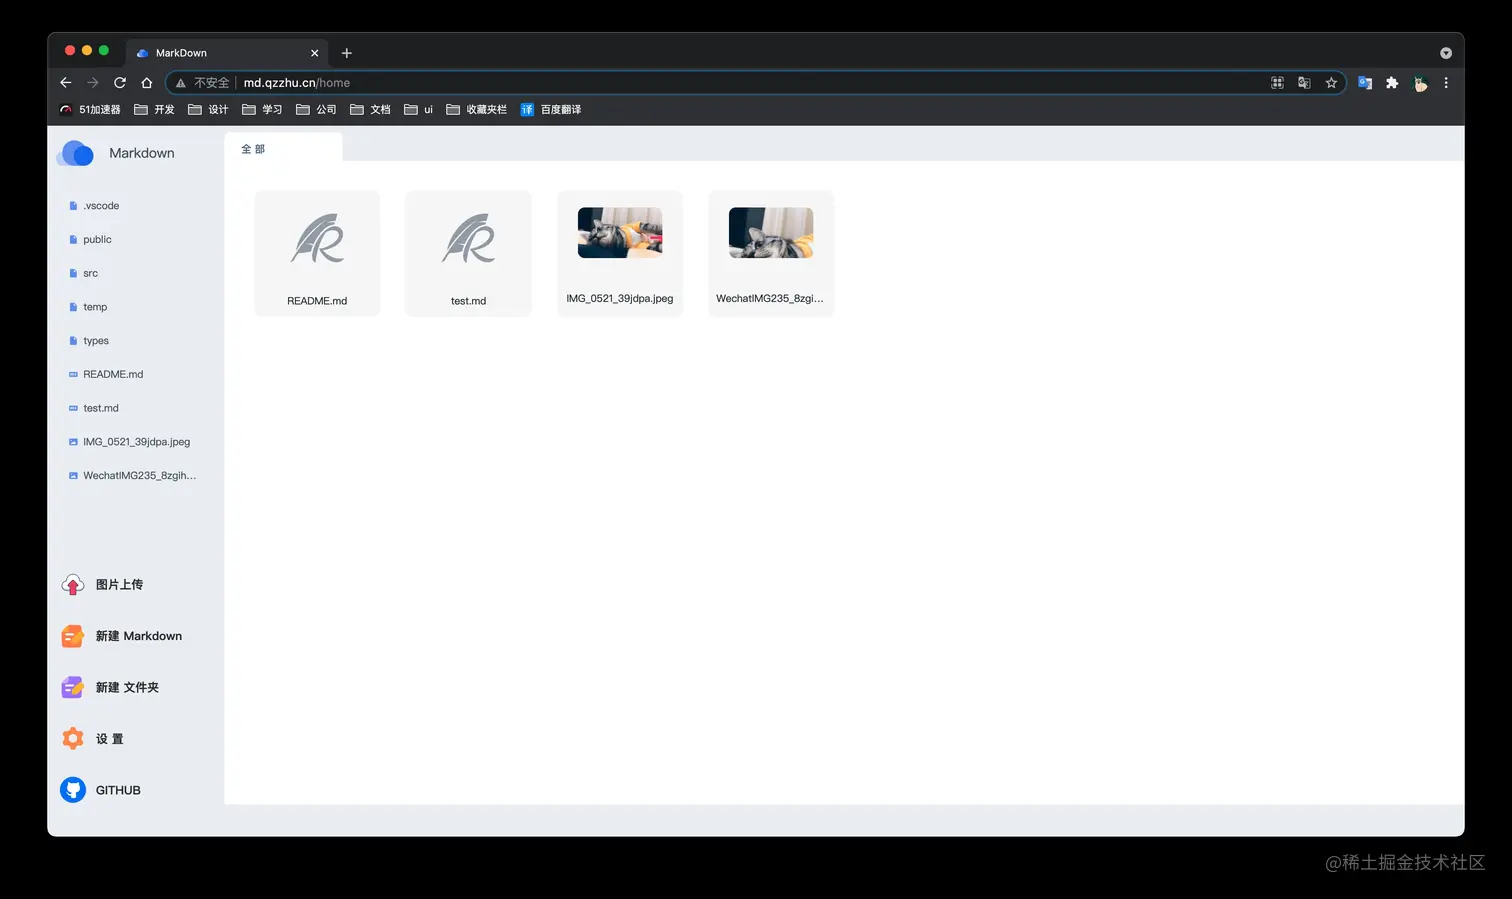Click the file icon beside test.md in sidebar

point(73,408)
